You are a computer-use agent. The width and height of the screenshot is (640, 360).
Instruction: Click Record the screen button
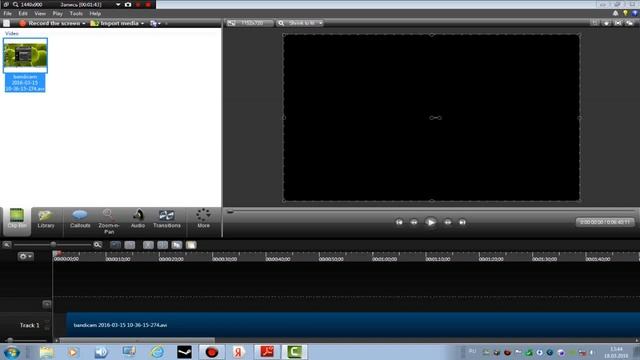[x=50, y=23]
